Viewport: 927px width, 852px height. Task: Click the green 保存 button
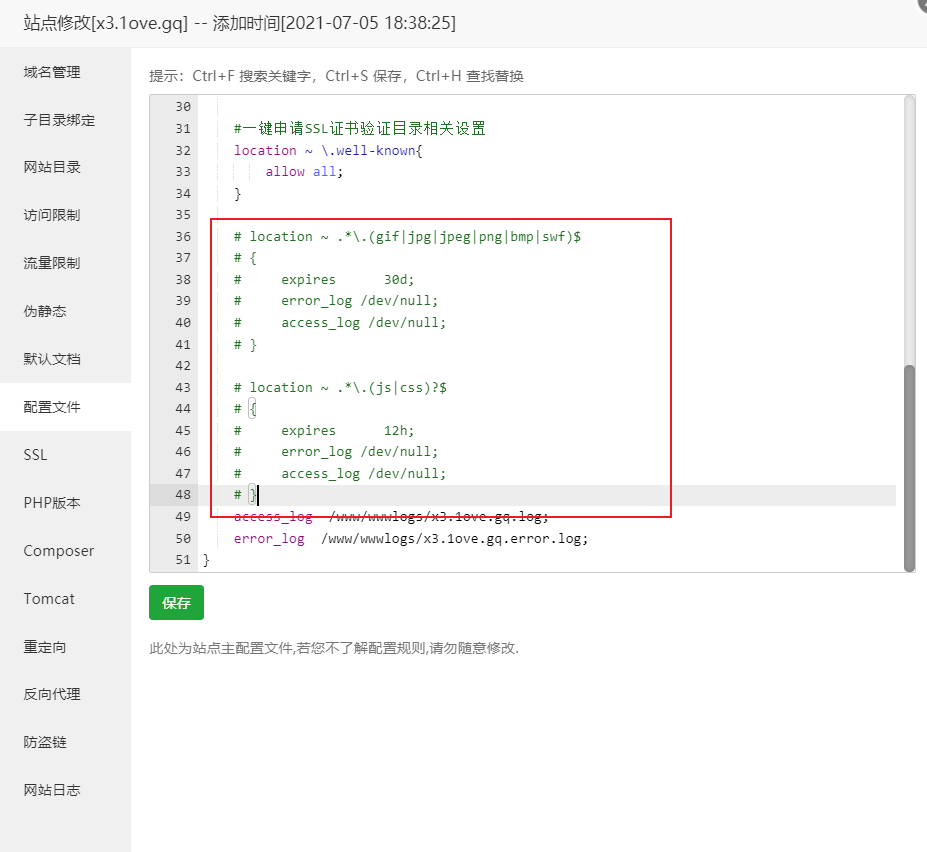tap(176, 603)
